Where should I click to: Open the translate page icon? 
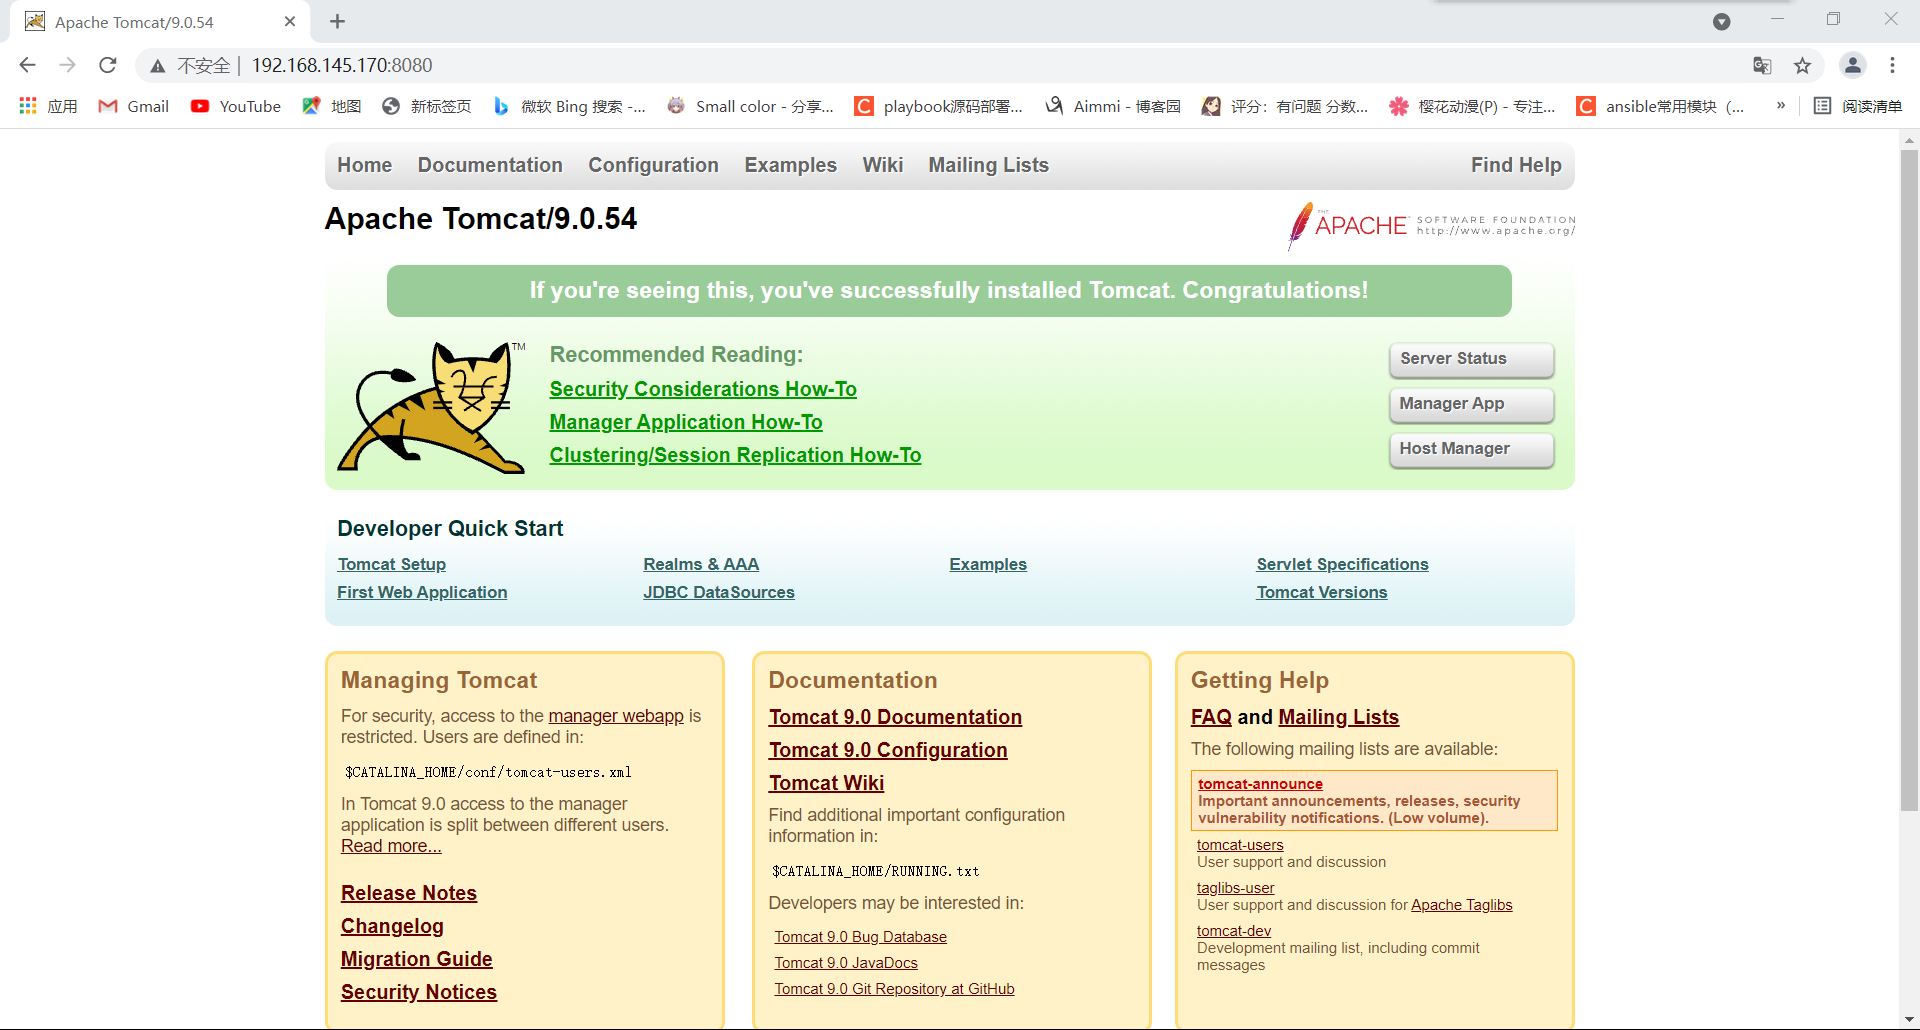[x=1762, y=66]
